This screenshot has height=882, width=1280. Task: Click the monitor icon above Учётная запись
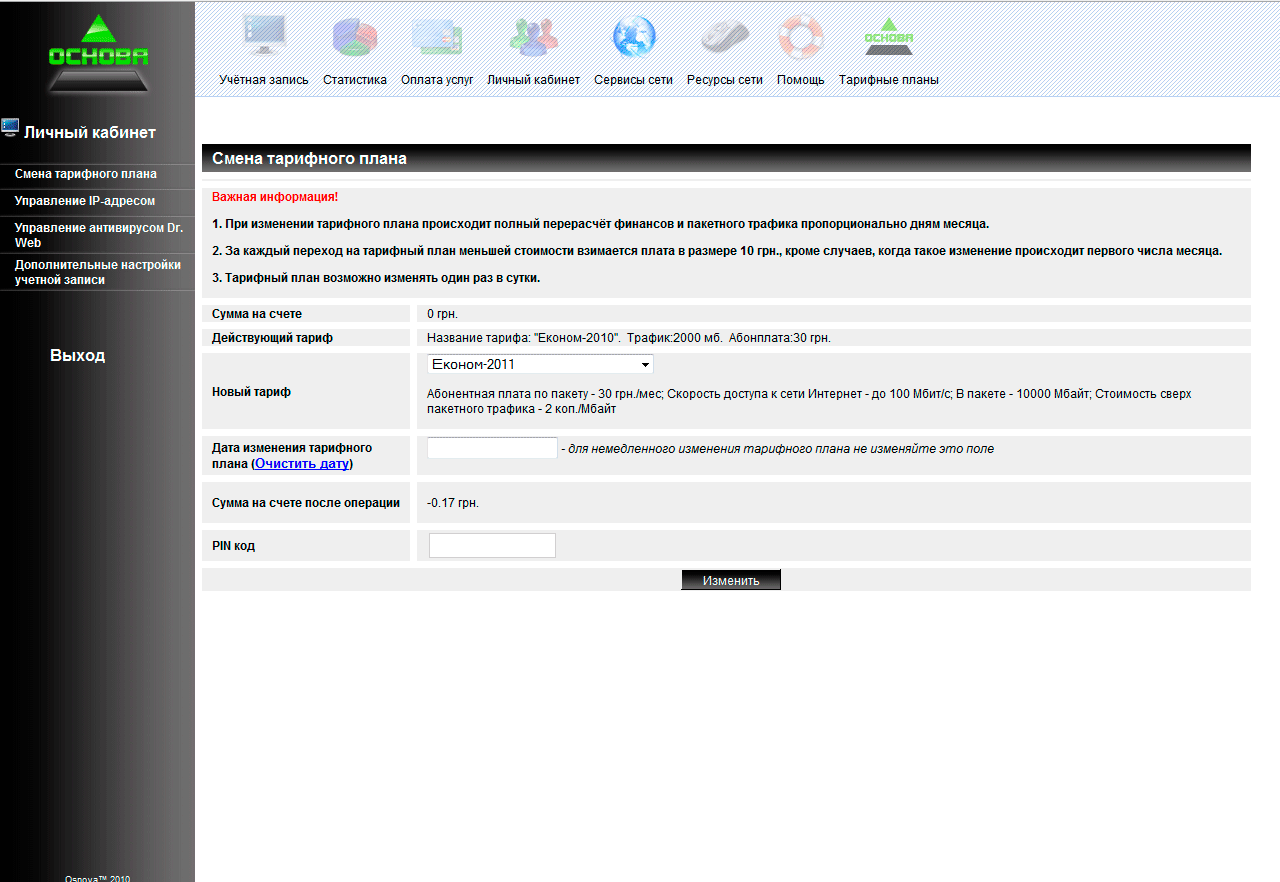click(x=264, y=38)
